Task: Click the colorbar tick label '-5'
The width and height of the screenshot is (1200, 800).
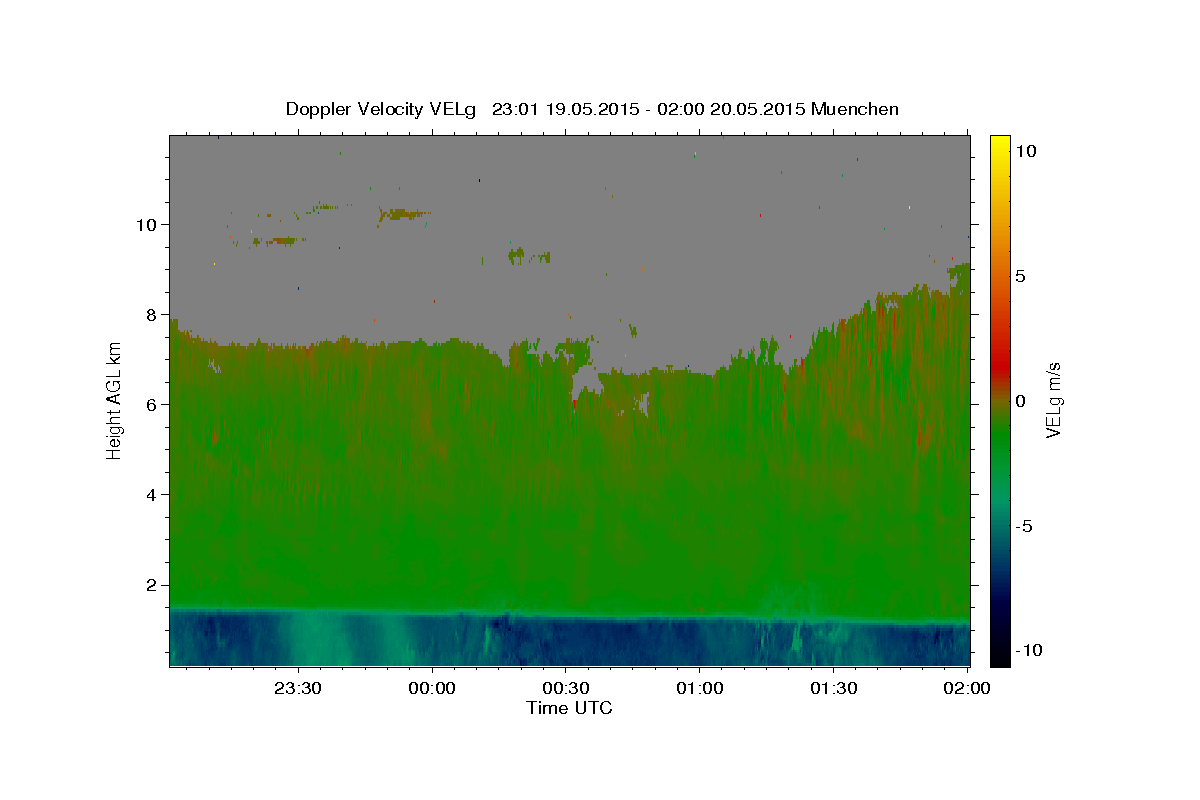Action: (1024, 526)
